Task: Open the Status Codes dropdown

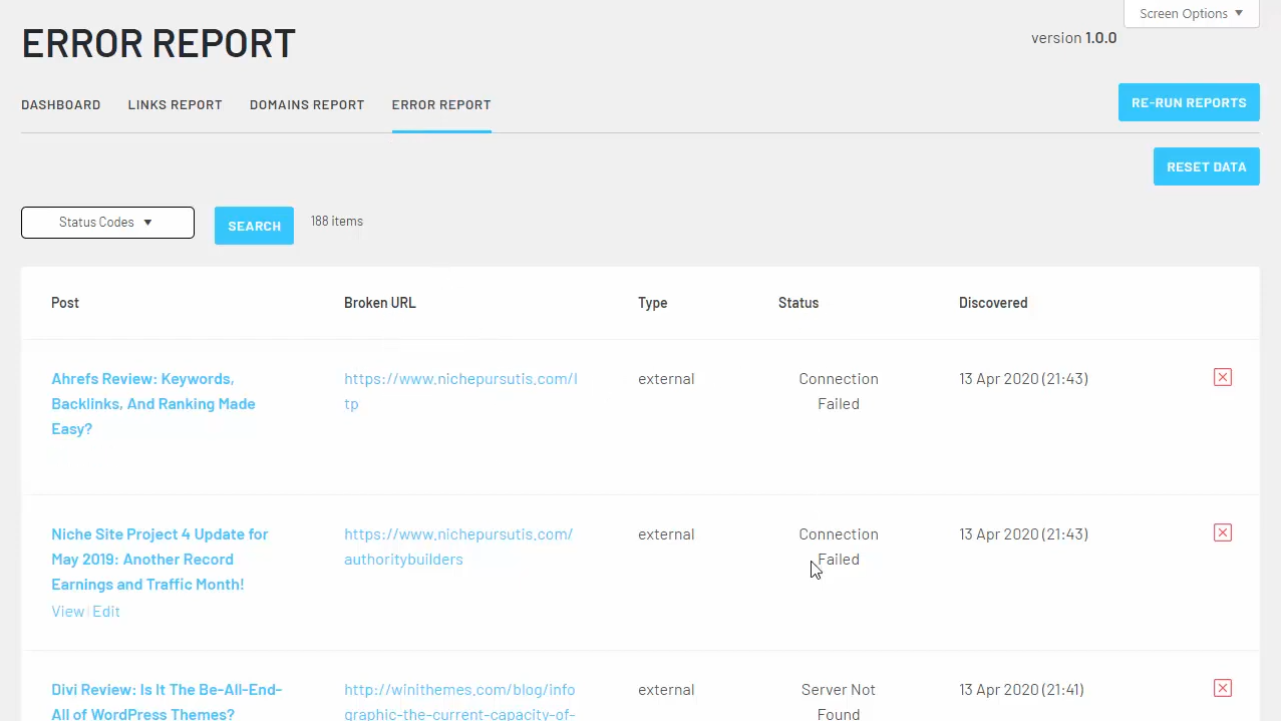Action: point(107,222)
